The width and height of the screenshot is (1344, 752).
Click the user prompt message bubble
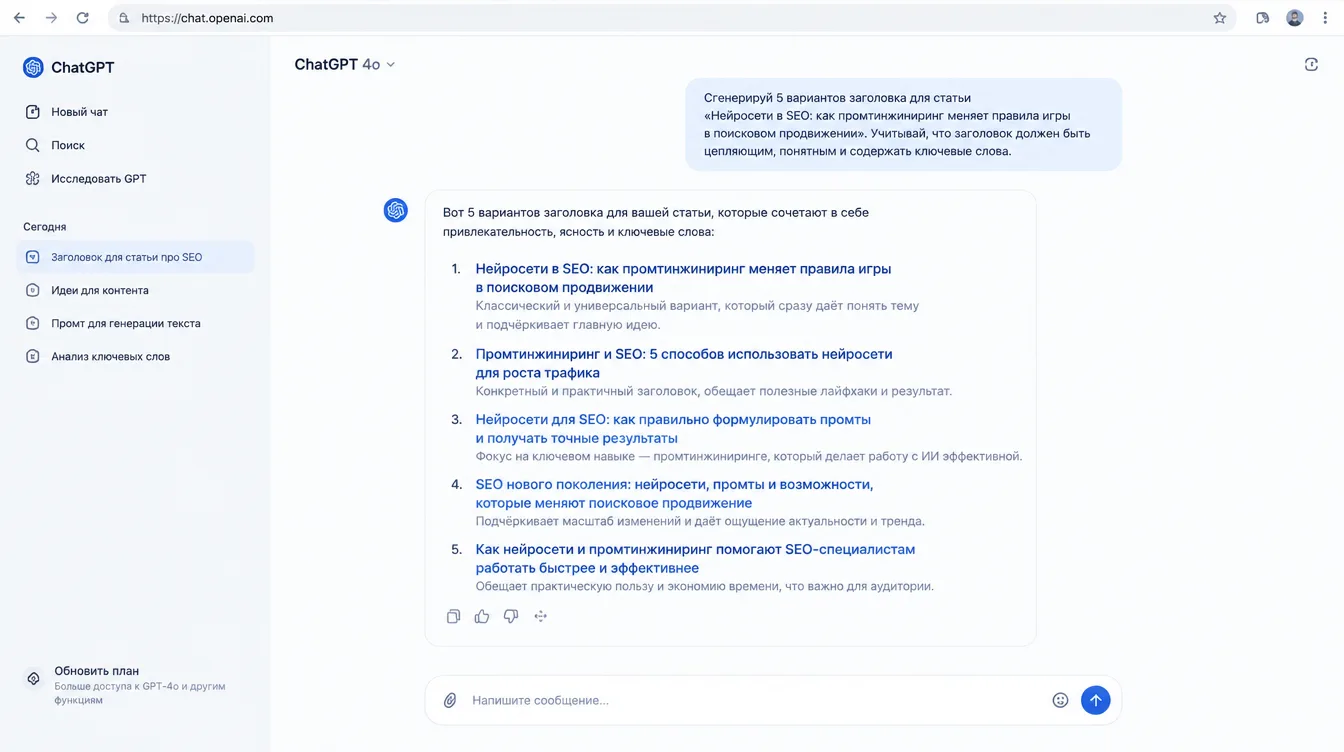click(x=903, y=125)
